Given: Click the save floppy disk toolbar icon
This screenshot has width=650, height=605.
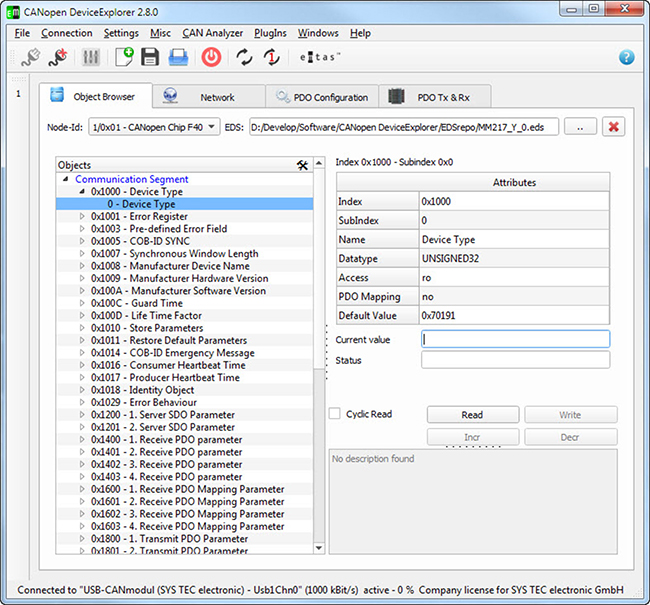Looking at the screenshot, I should click(x=150, y=57).
